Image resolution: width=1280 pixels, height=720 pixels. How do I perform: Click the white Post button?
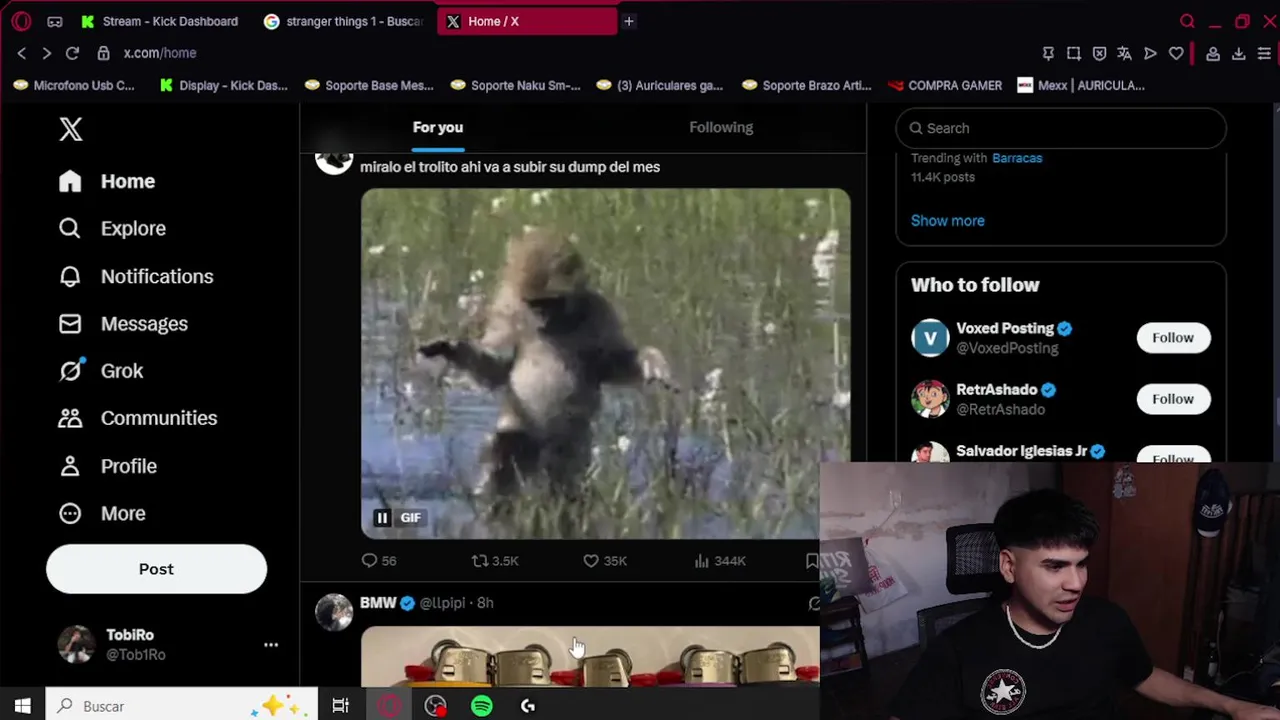click(156, 569)
